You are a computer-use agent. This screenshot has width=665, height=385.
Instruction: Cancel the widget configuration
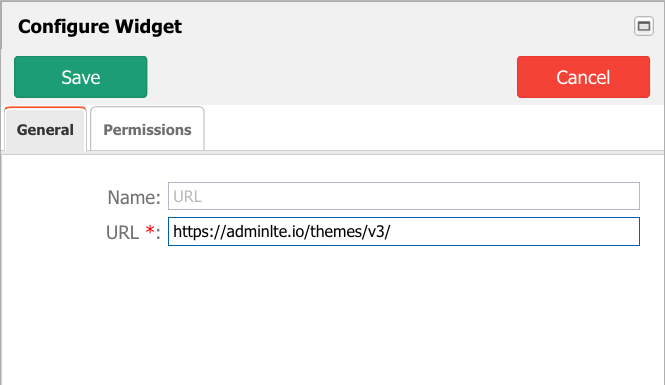click(x=583, y=77)
